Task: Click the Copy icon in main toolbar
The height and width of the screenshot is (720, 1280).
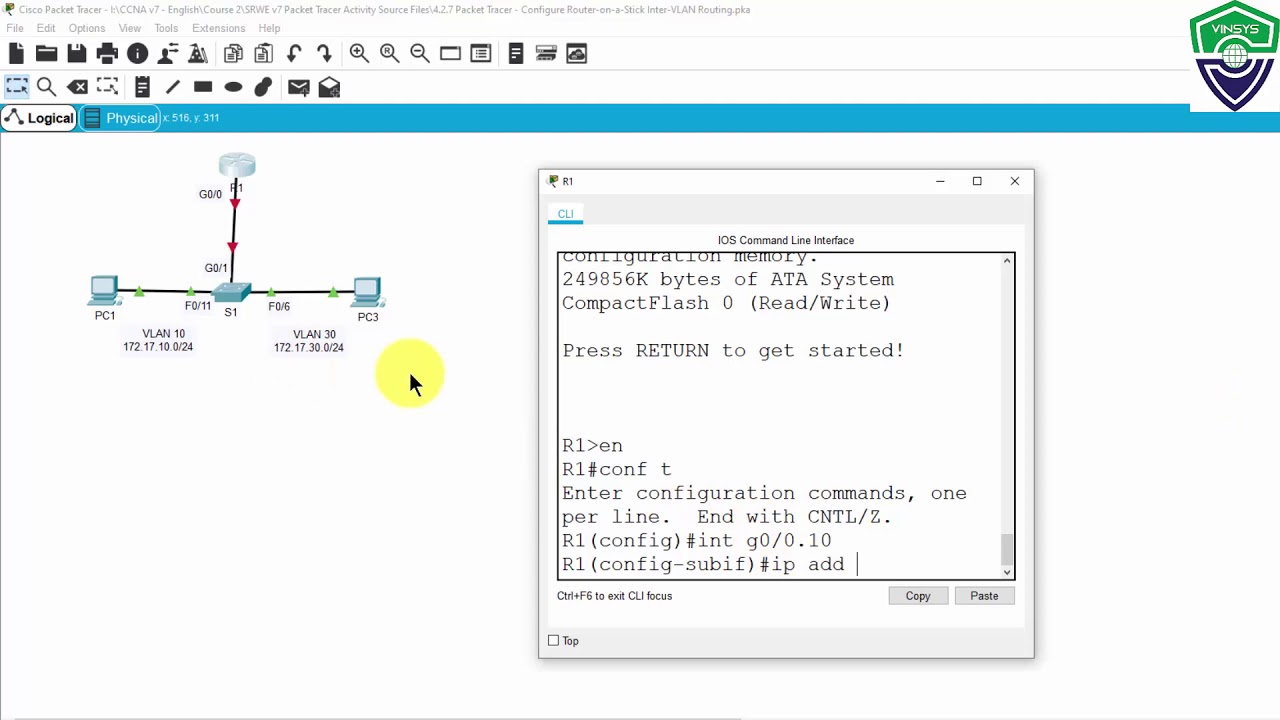Action: (x=233, y=53)
